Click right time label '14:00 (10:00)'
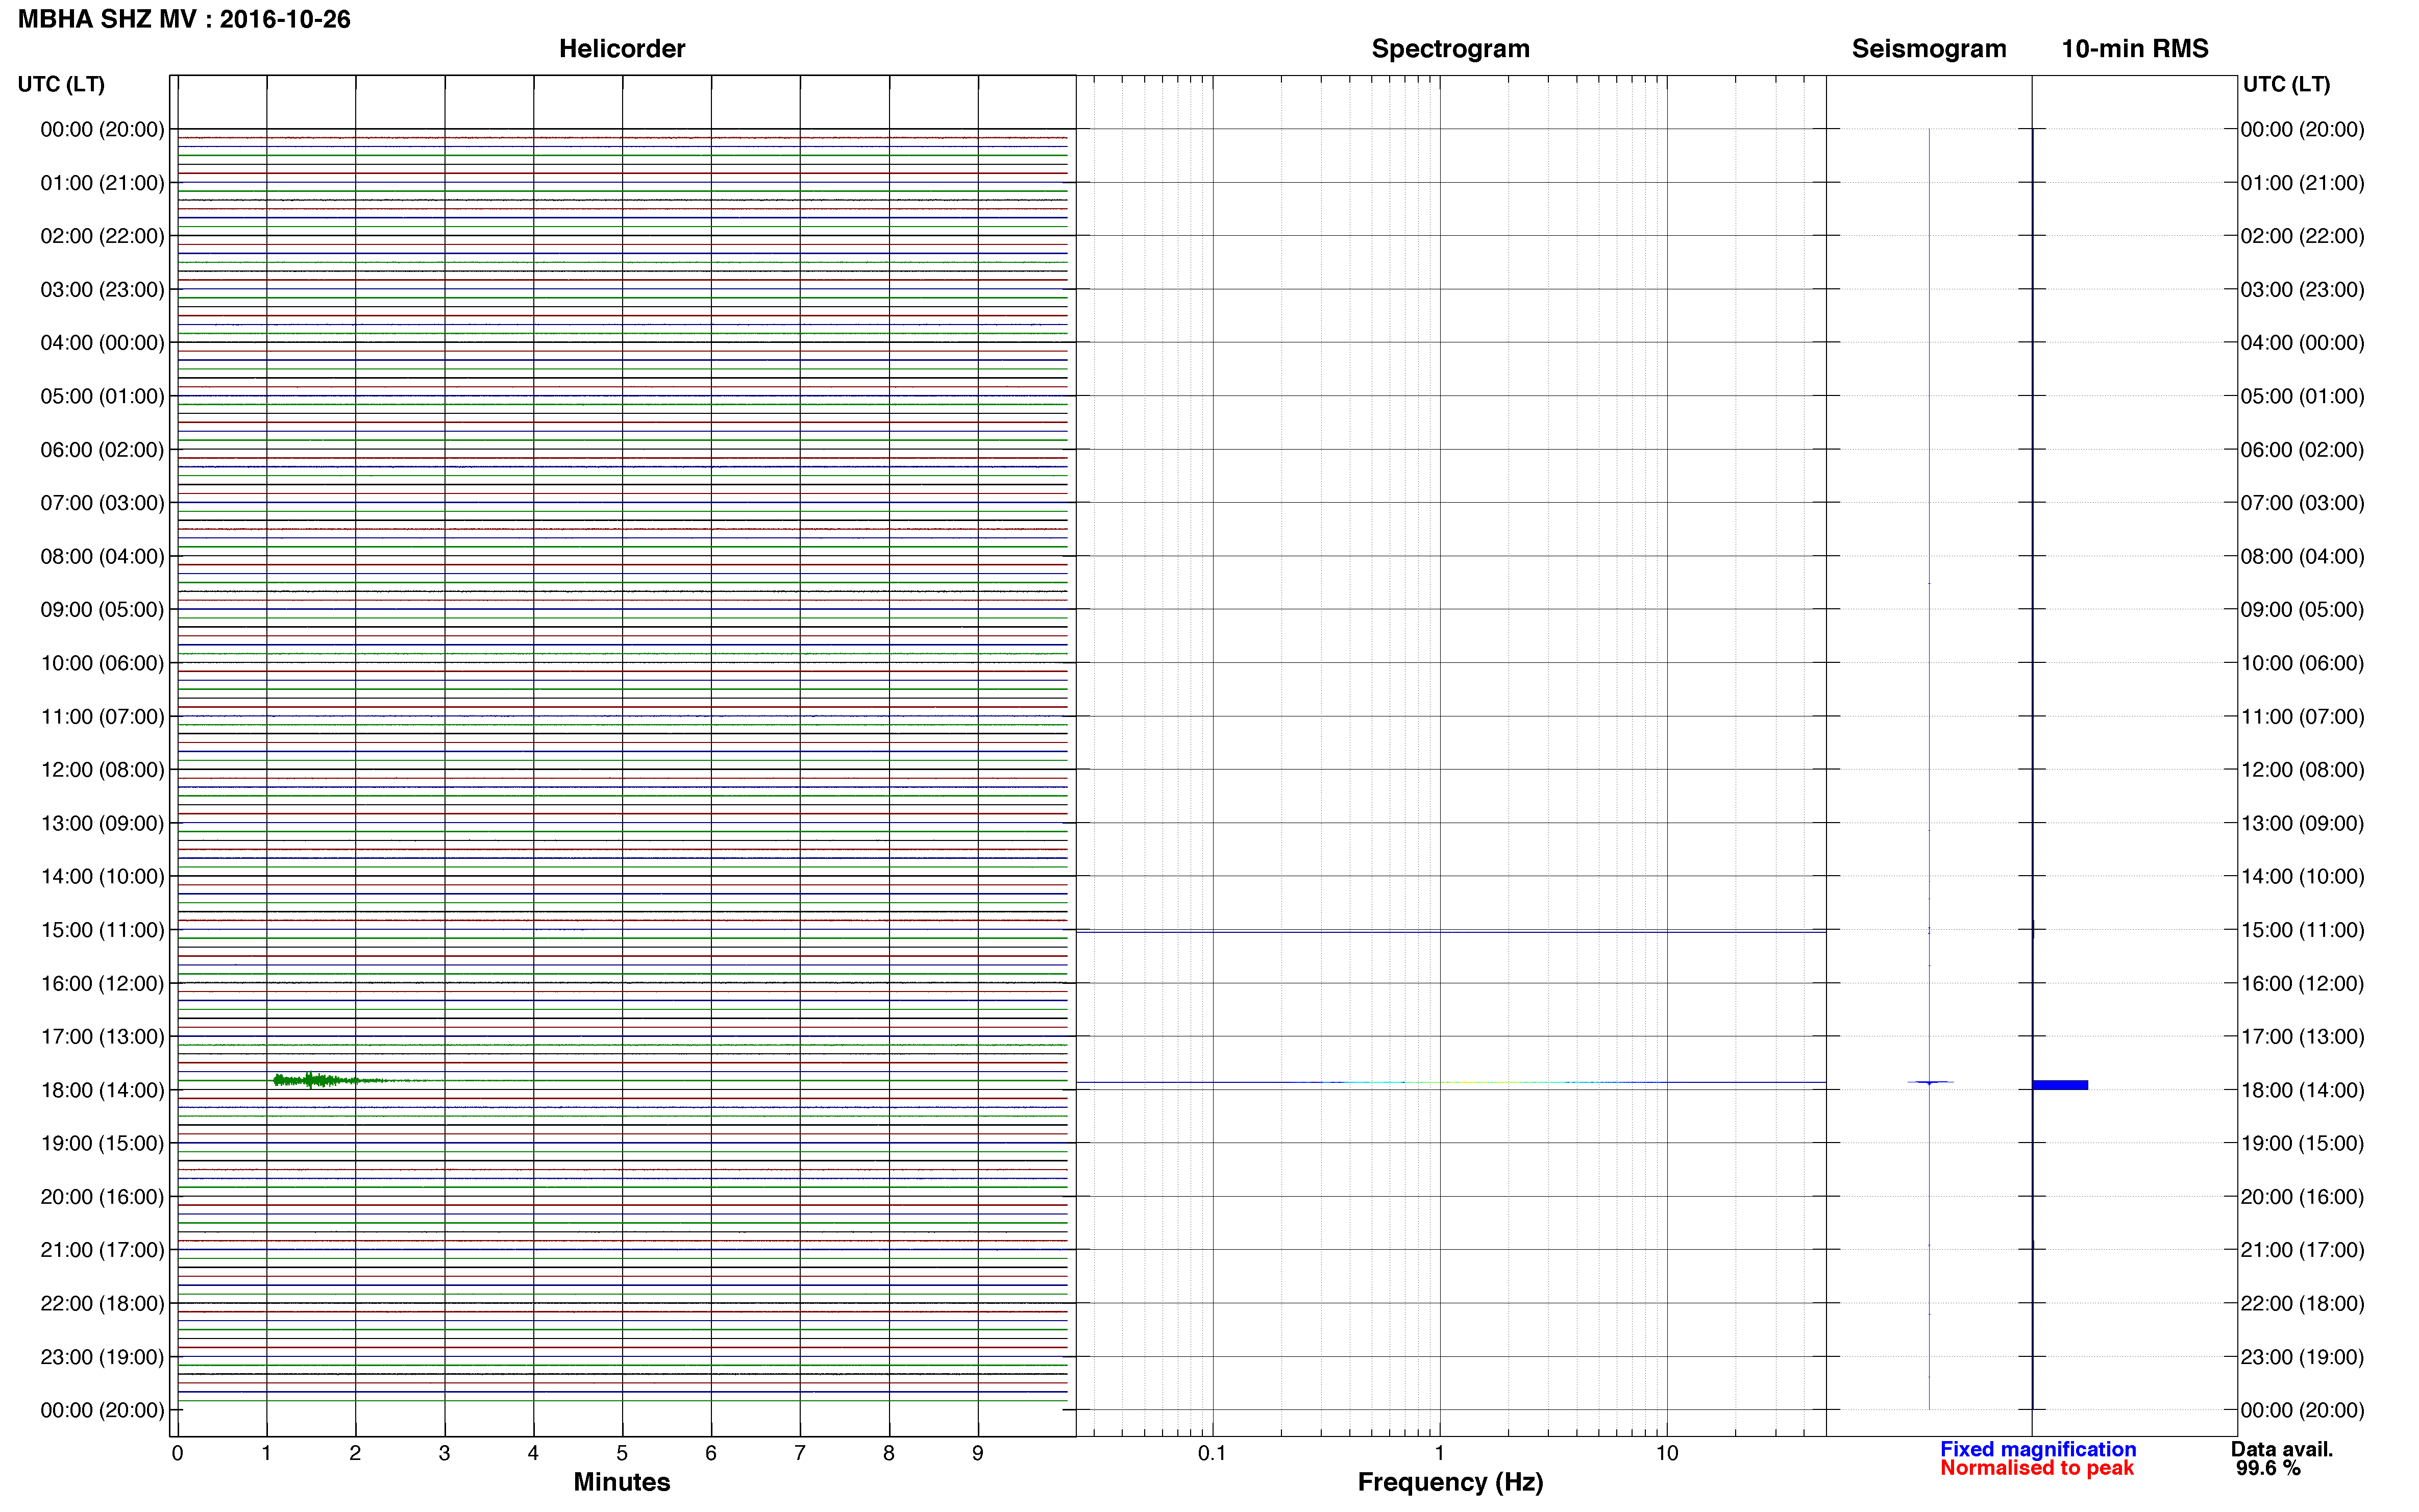This screenshot has width=2419, height=1512. coord(2302,877)
